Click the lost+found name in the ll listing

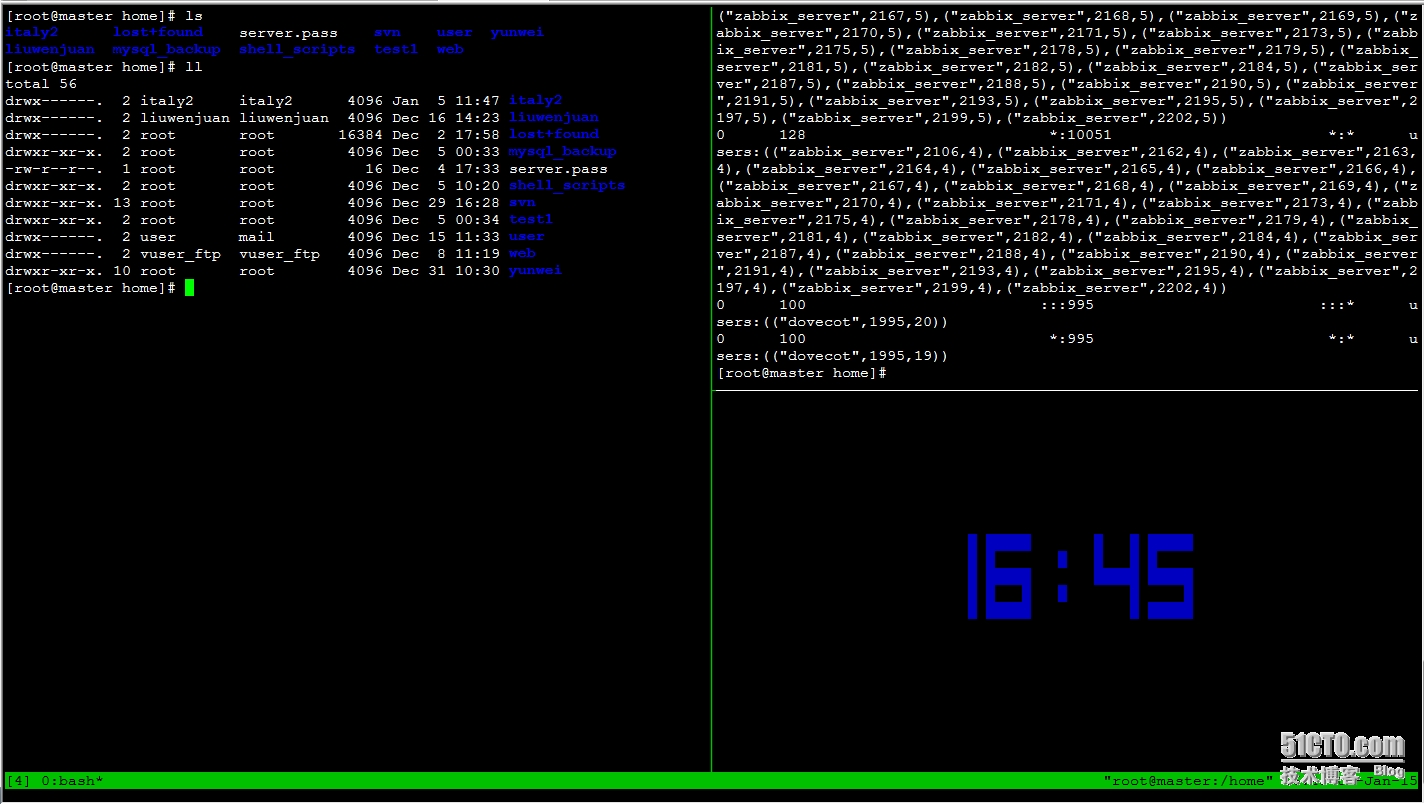tap(553, 134)
